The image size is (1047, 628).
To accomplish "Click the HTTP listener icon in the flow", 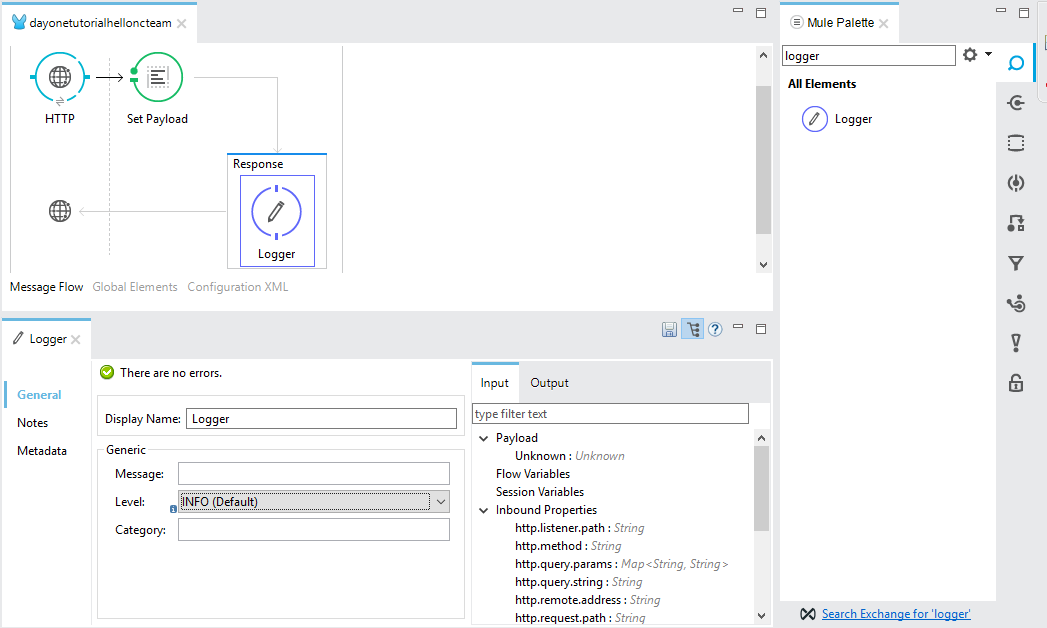I will tap(60, 76).
